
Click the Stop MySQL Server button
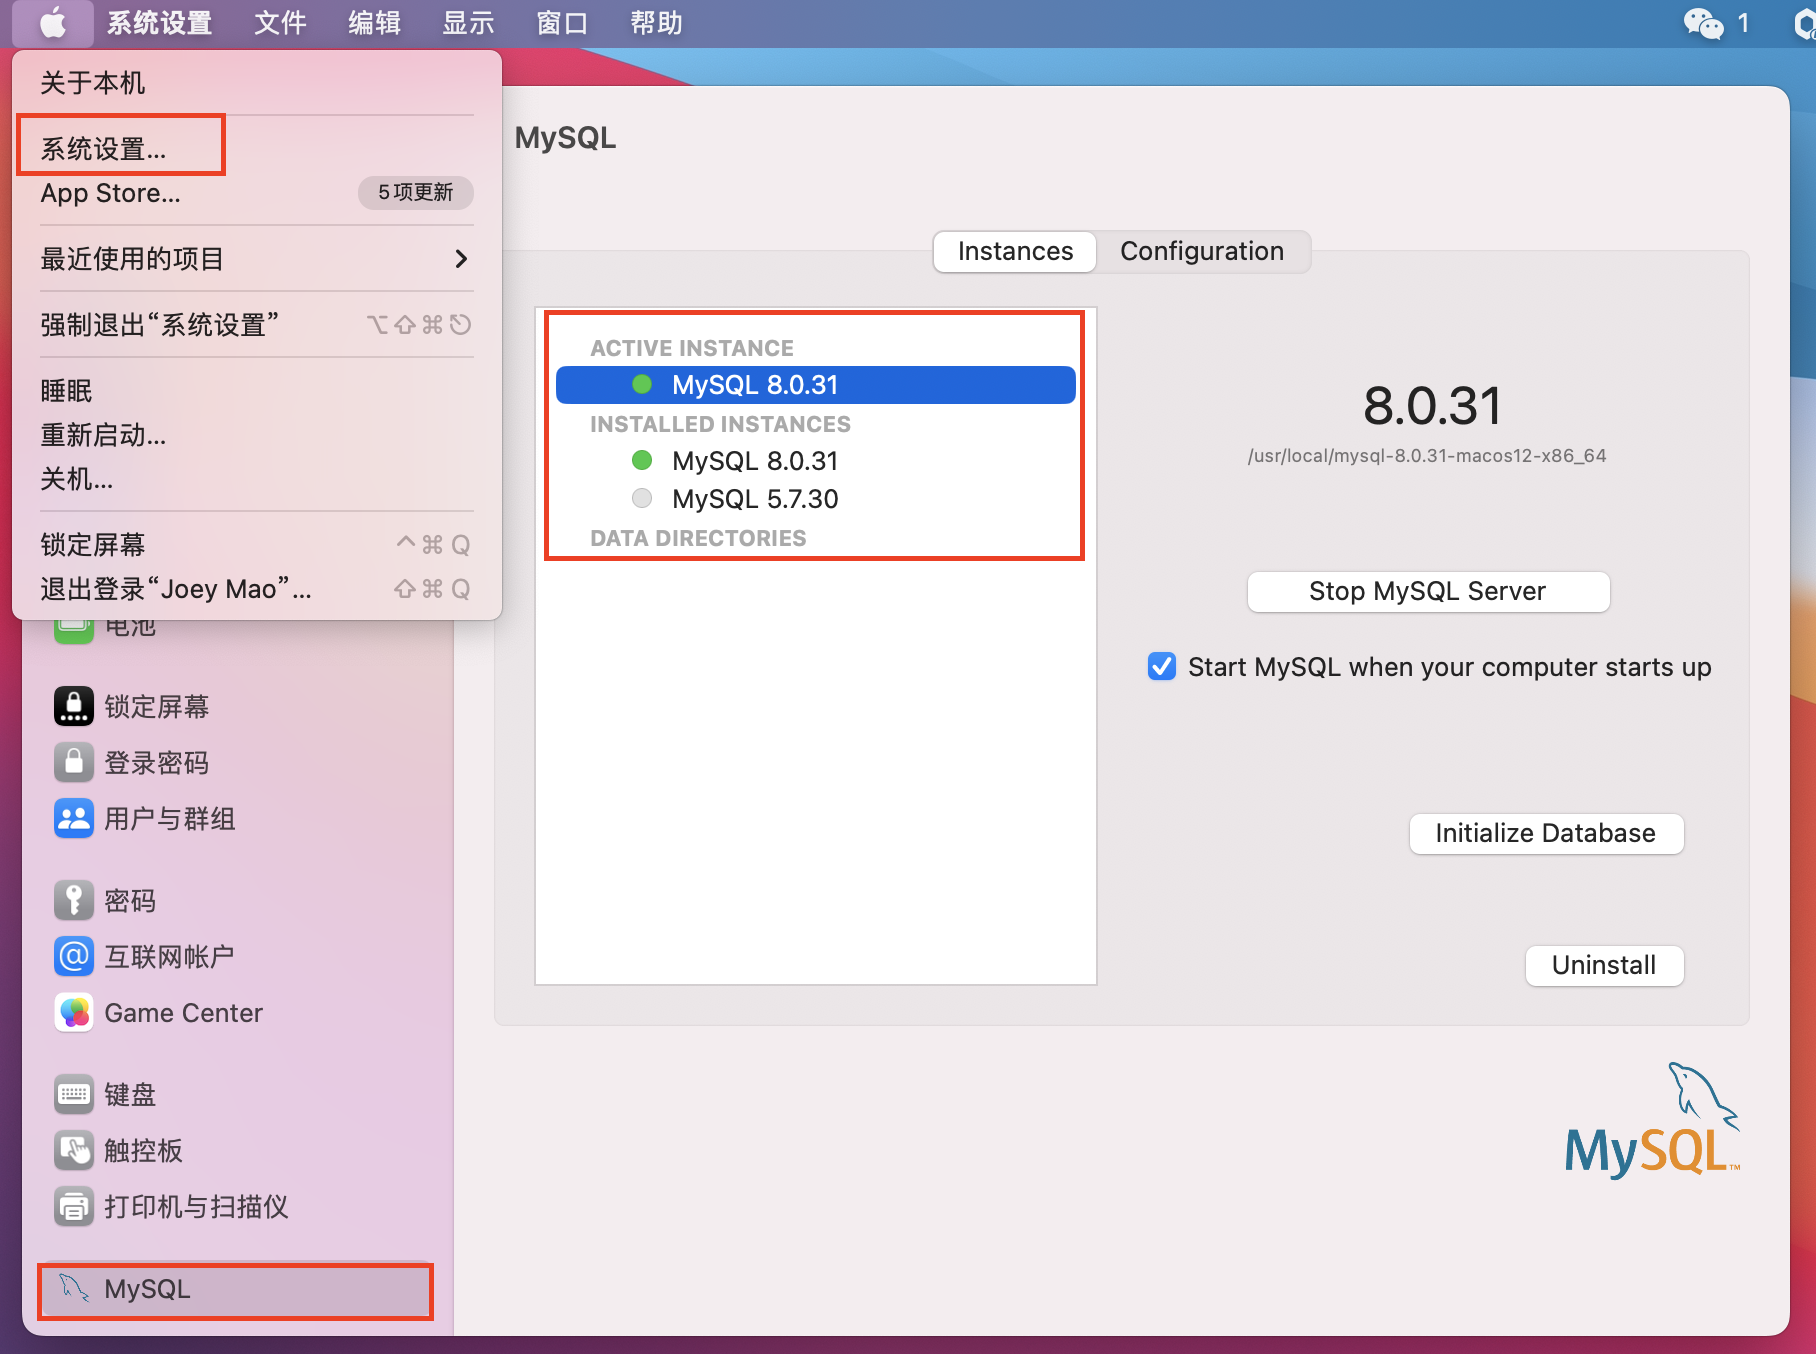1427,591
